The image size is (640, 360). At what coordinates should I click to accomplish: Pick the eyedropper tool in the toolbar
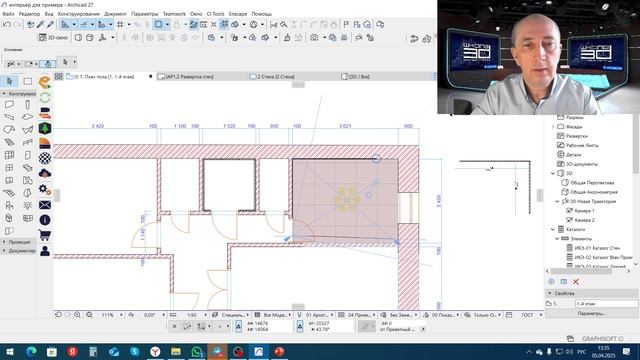click(40, 24)
